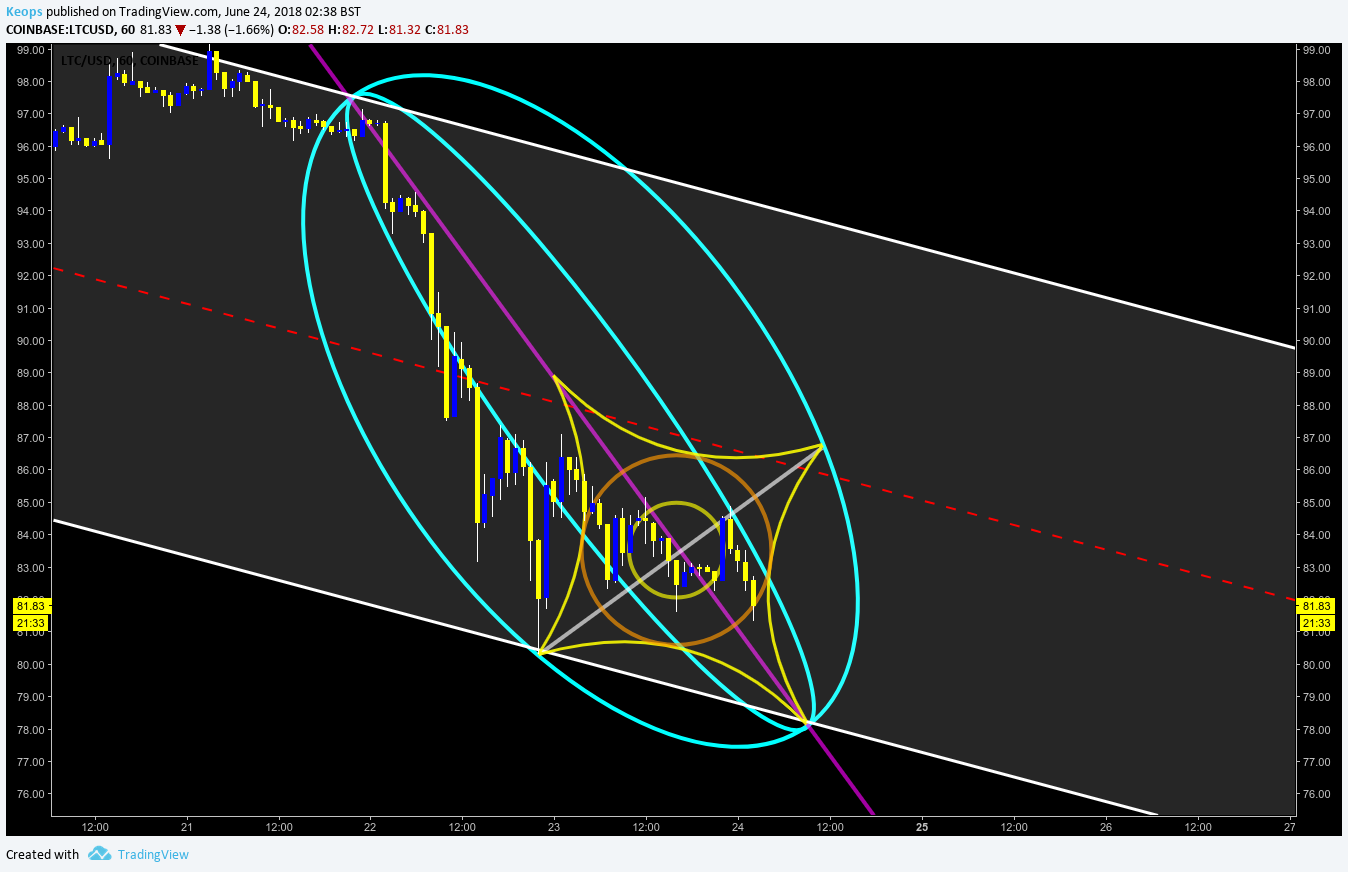Click the 23 date label on time axis
This screenshot has width=1348, height=872.
[554, 827]
